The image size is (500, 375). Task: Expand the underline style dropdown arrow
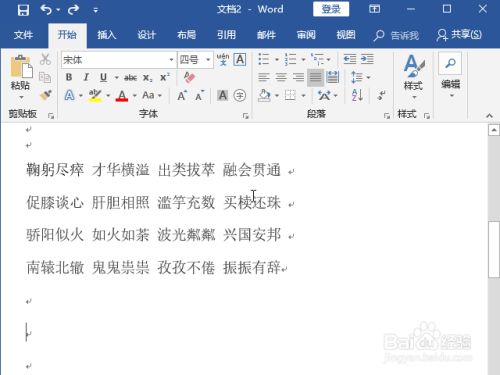(117, 78)
